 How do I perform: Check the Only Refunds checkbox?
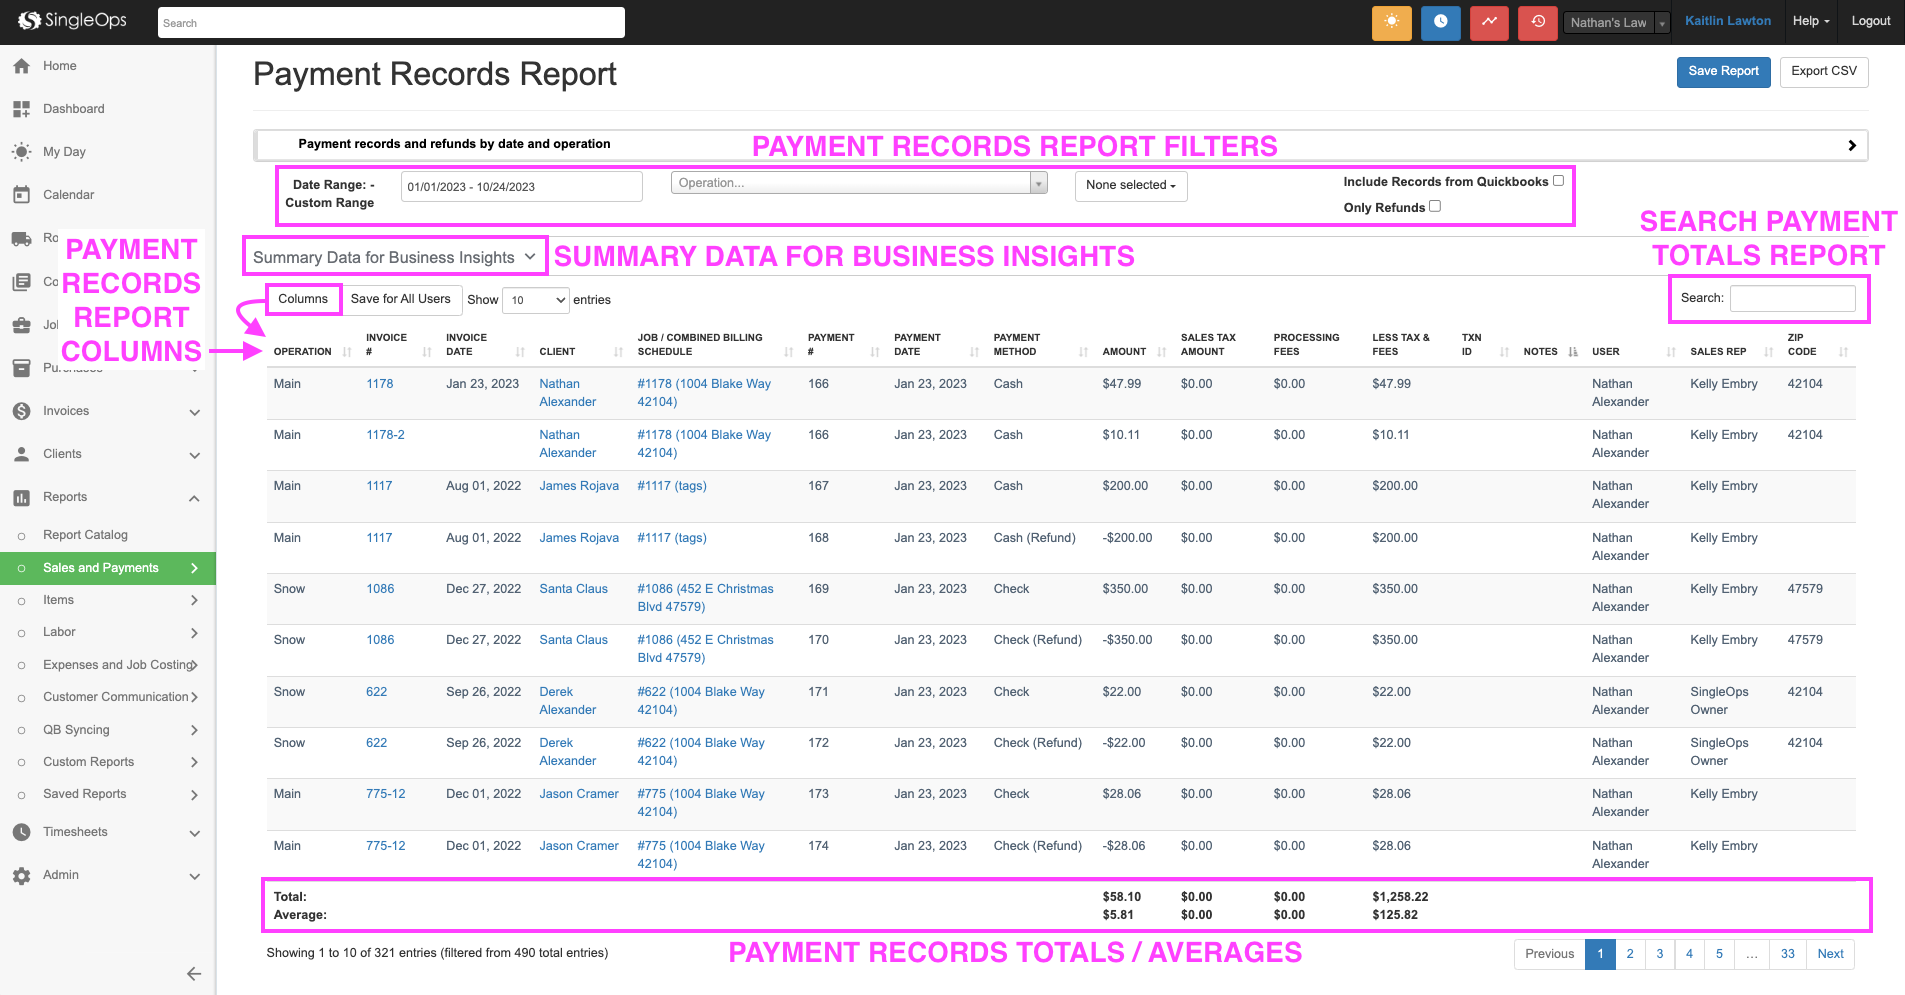coord(1435,206)
